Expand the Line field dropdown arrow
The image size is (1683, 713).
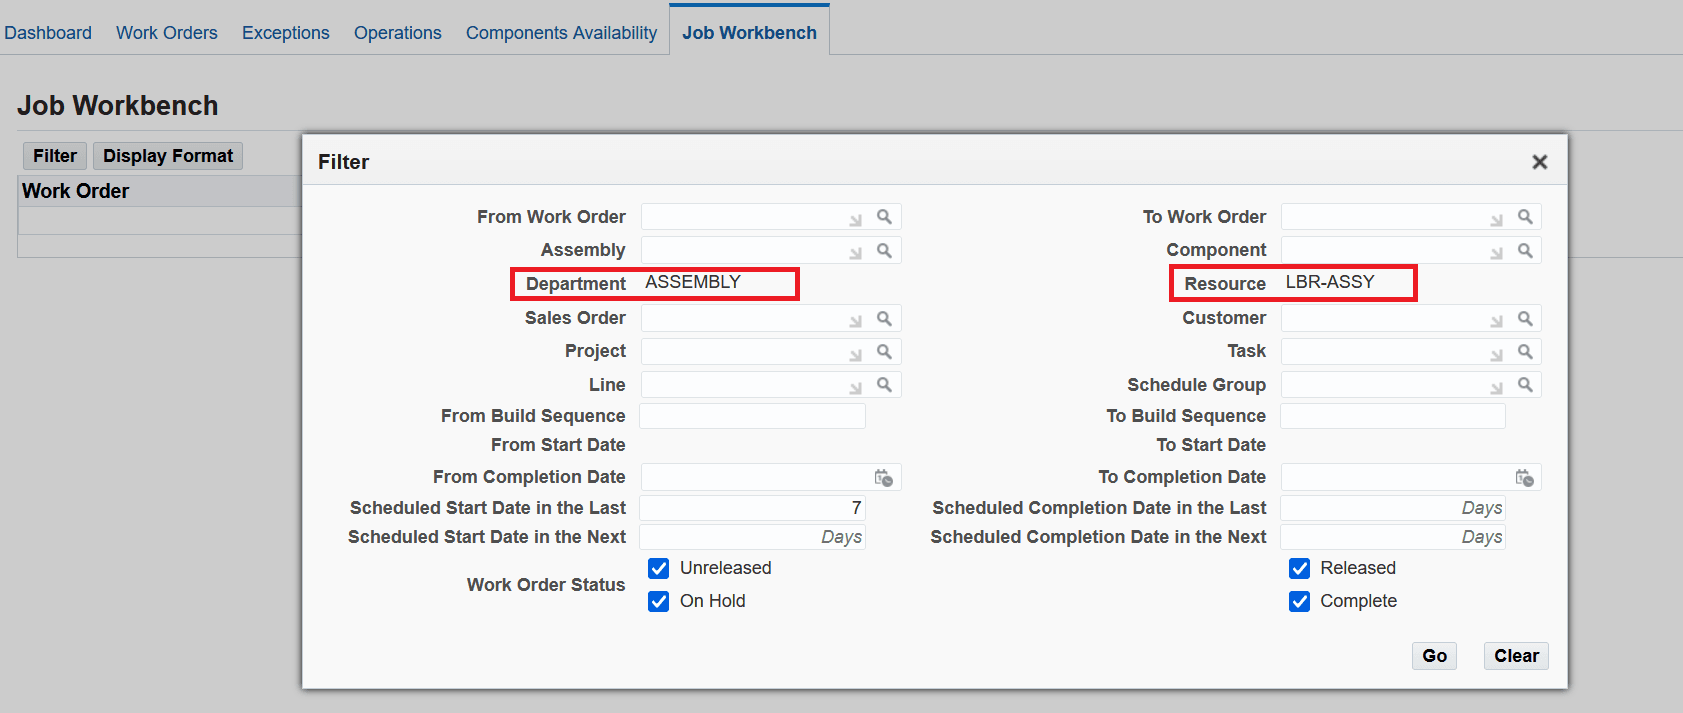click(x=856, y=387)
